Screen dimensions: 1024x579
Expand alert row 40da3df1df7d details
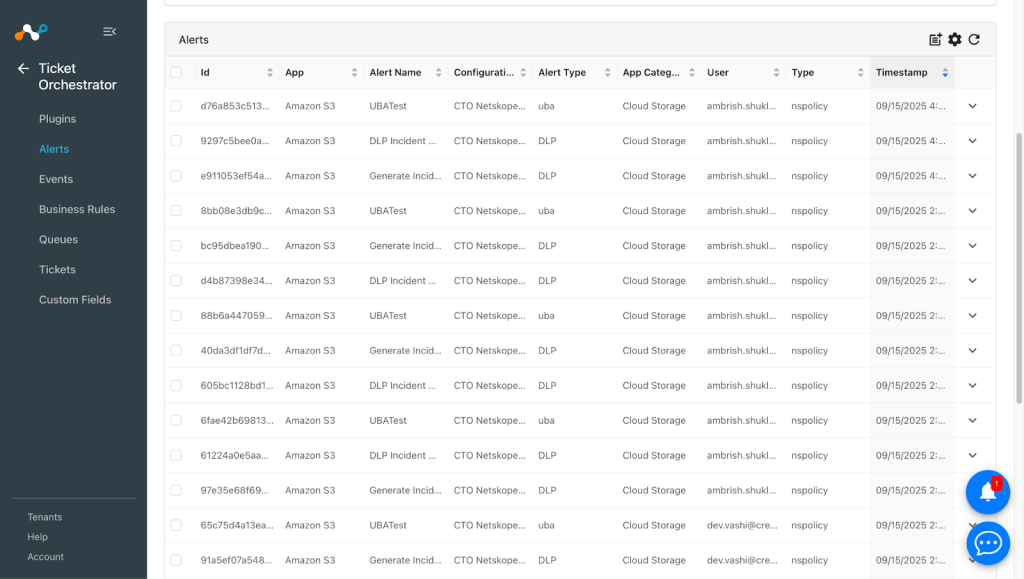pyautogui.click(x=972, y=351)
